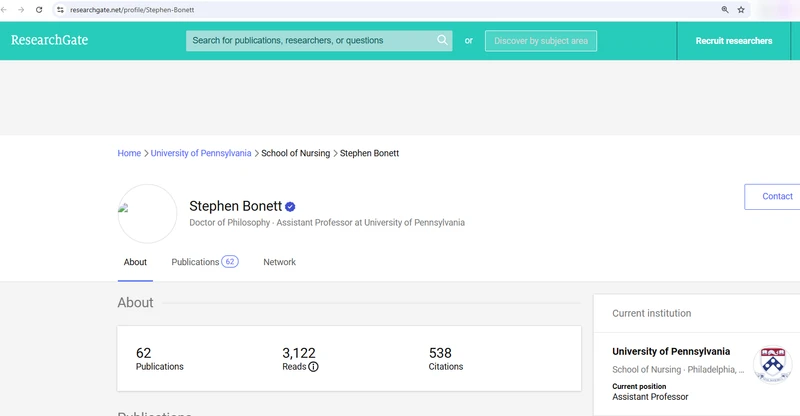The height and width of the screenshot is (416, 800).
Task: Click the 3,122 Reads stat
Action: pos(299,359)
